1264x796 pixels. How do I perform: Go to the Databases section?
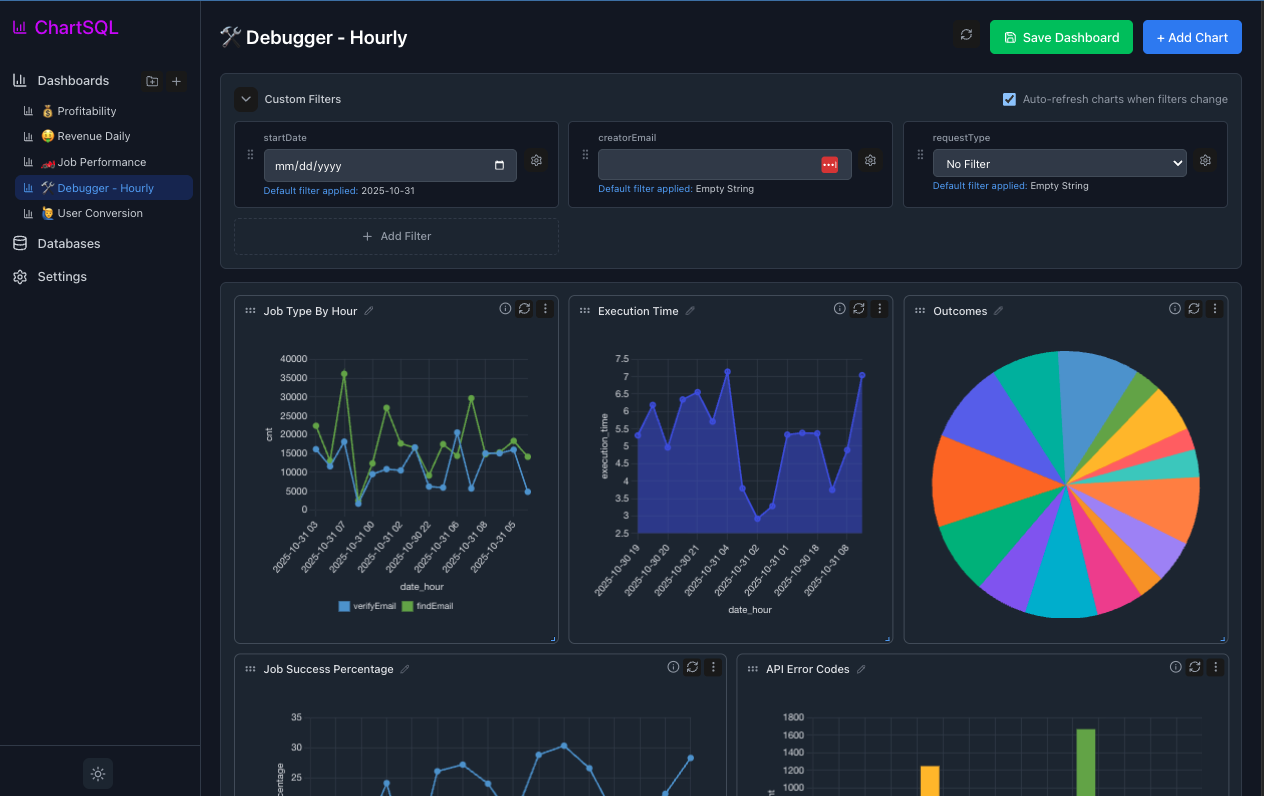[68, 243]
